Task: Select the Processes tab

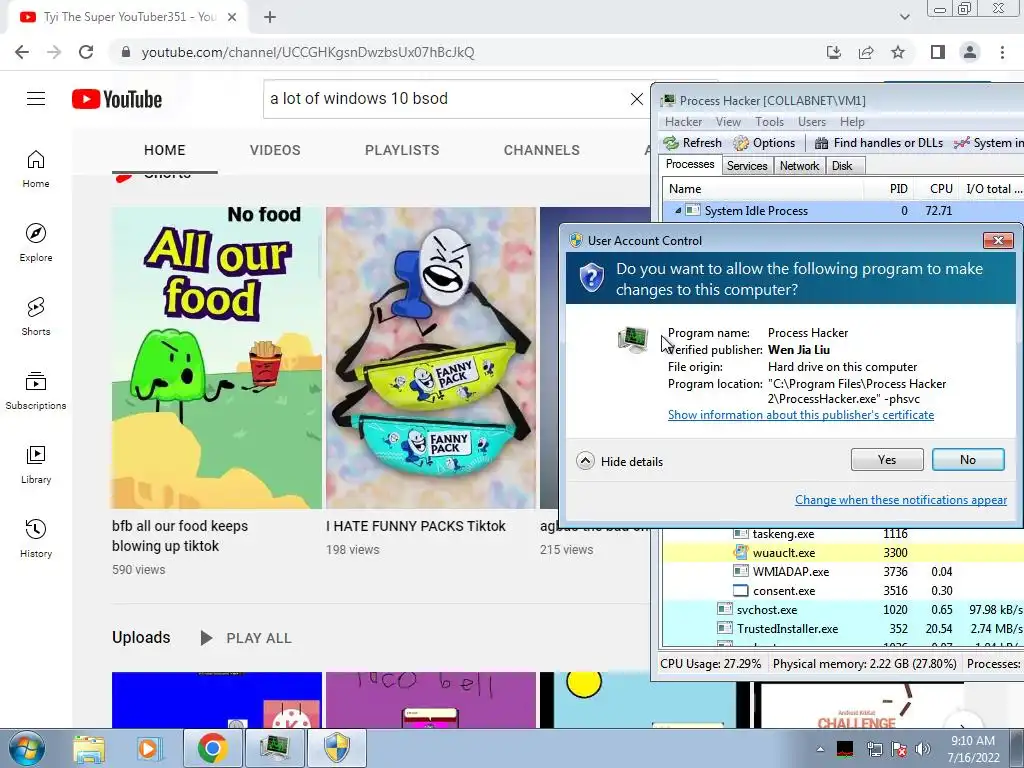Action: (690, 165)
